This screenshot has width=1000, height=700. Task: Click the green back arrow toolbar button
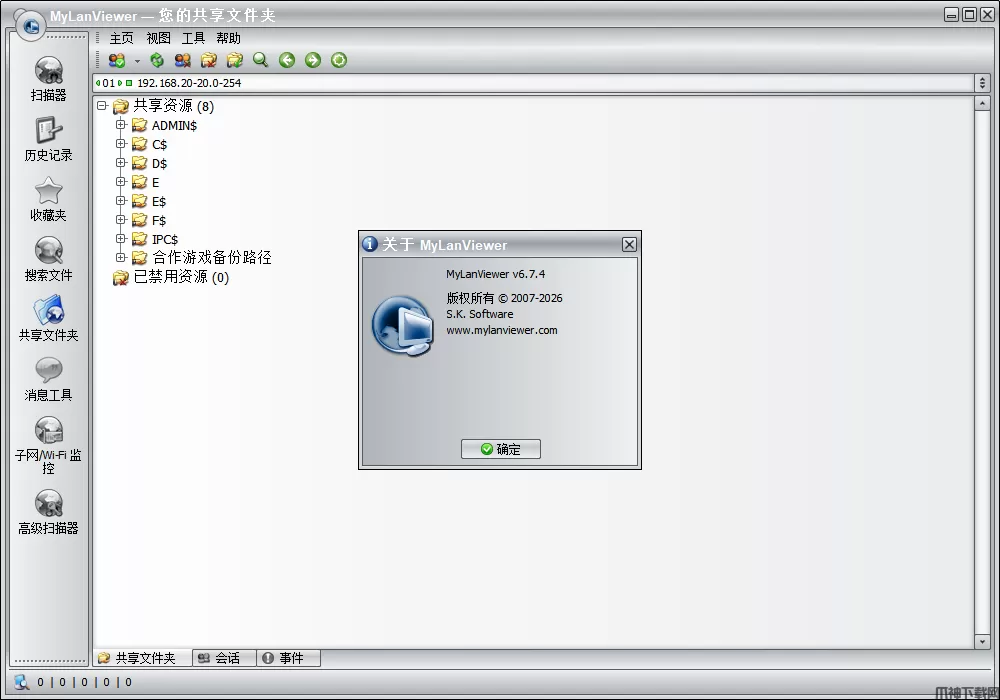287,60
